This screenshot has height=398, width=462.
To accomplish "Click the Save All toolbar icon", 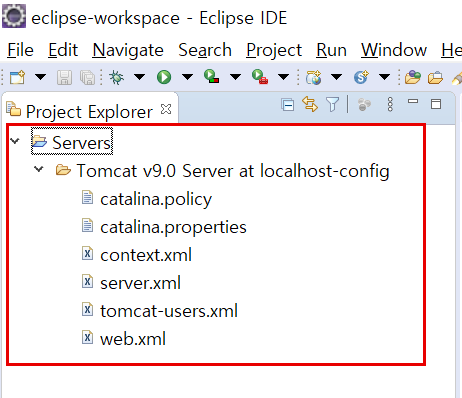I will [x=87, y=77].
